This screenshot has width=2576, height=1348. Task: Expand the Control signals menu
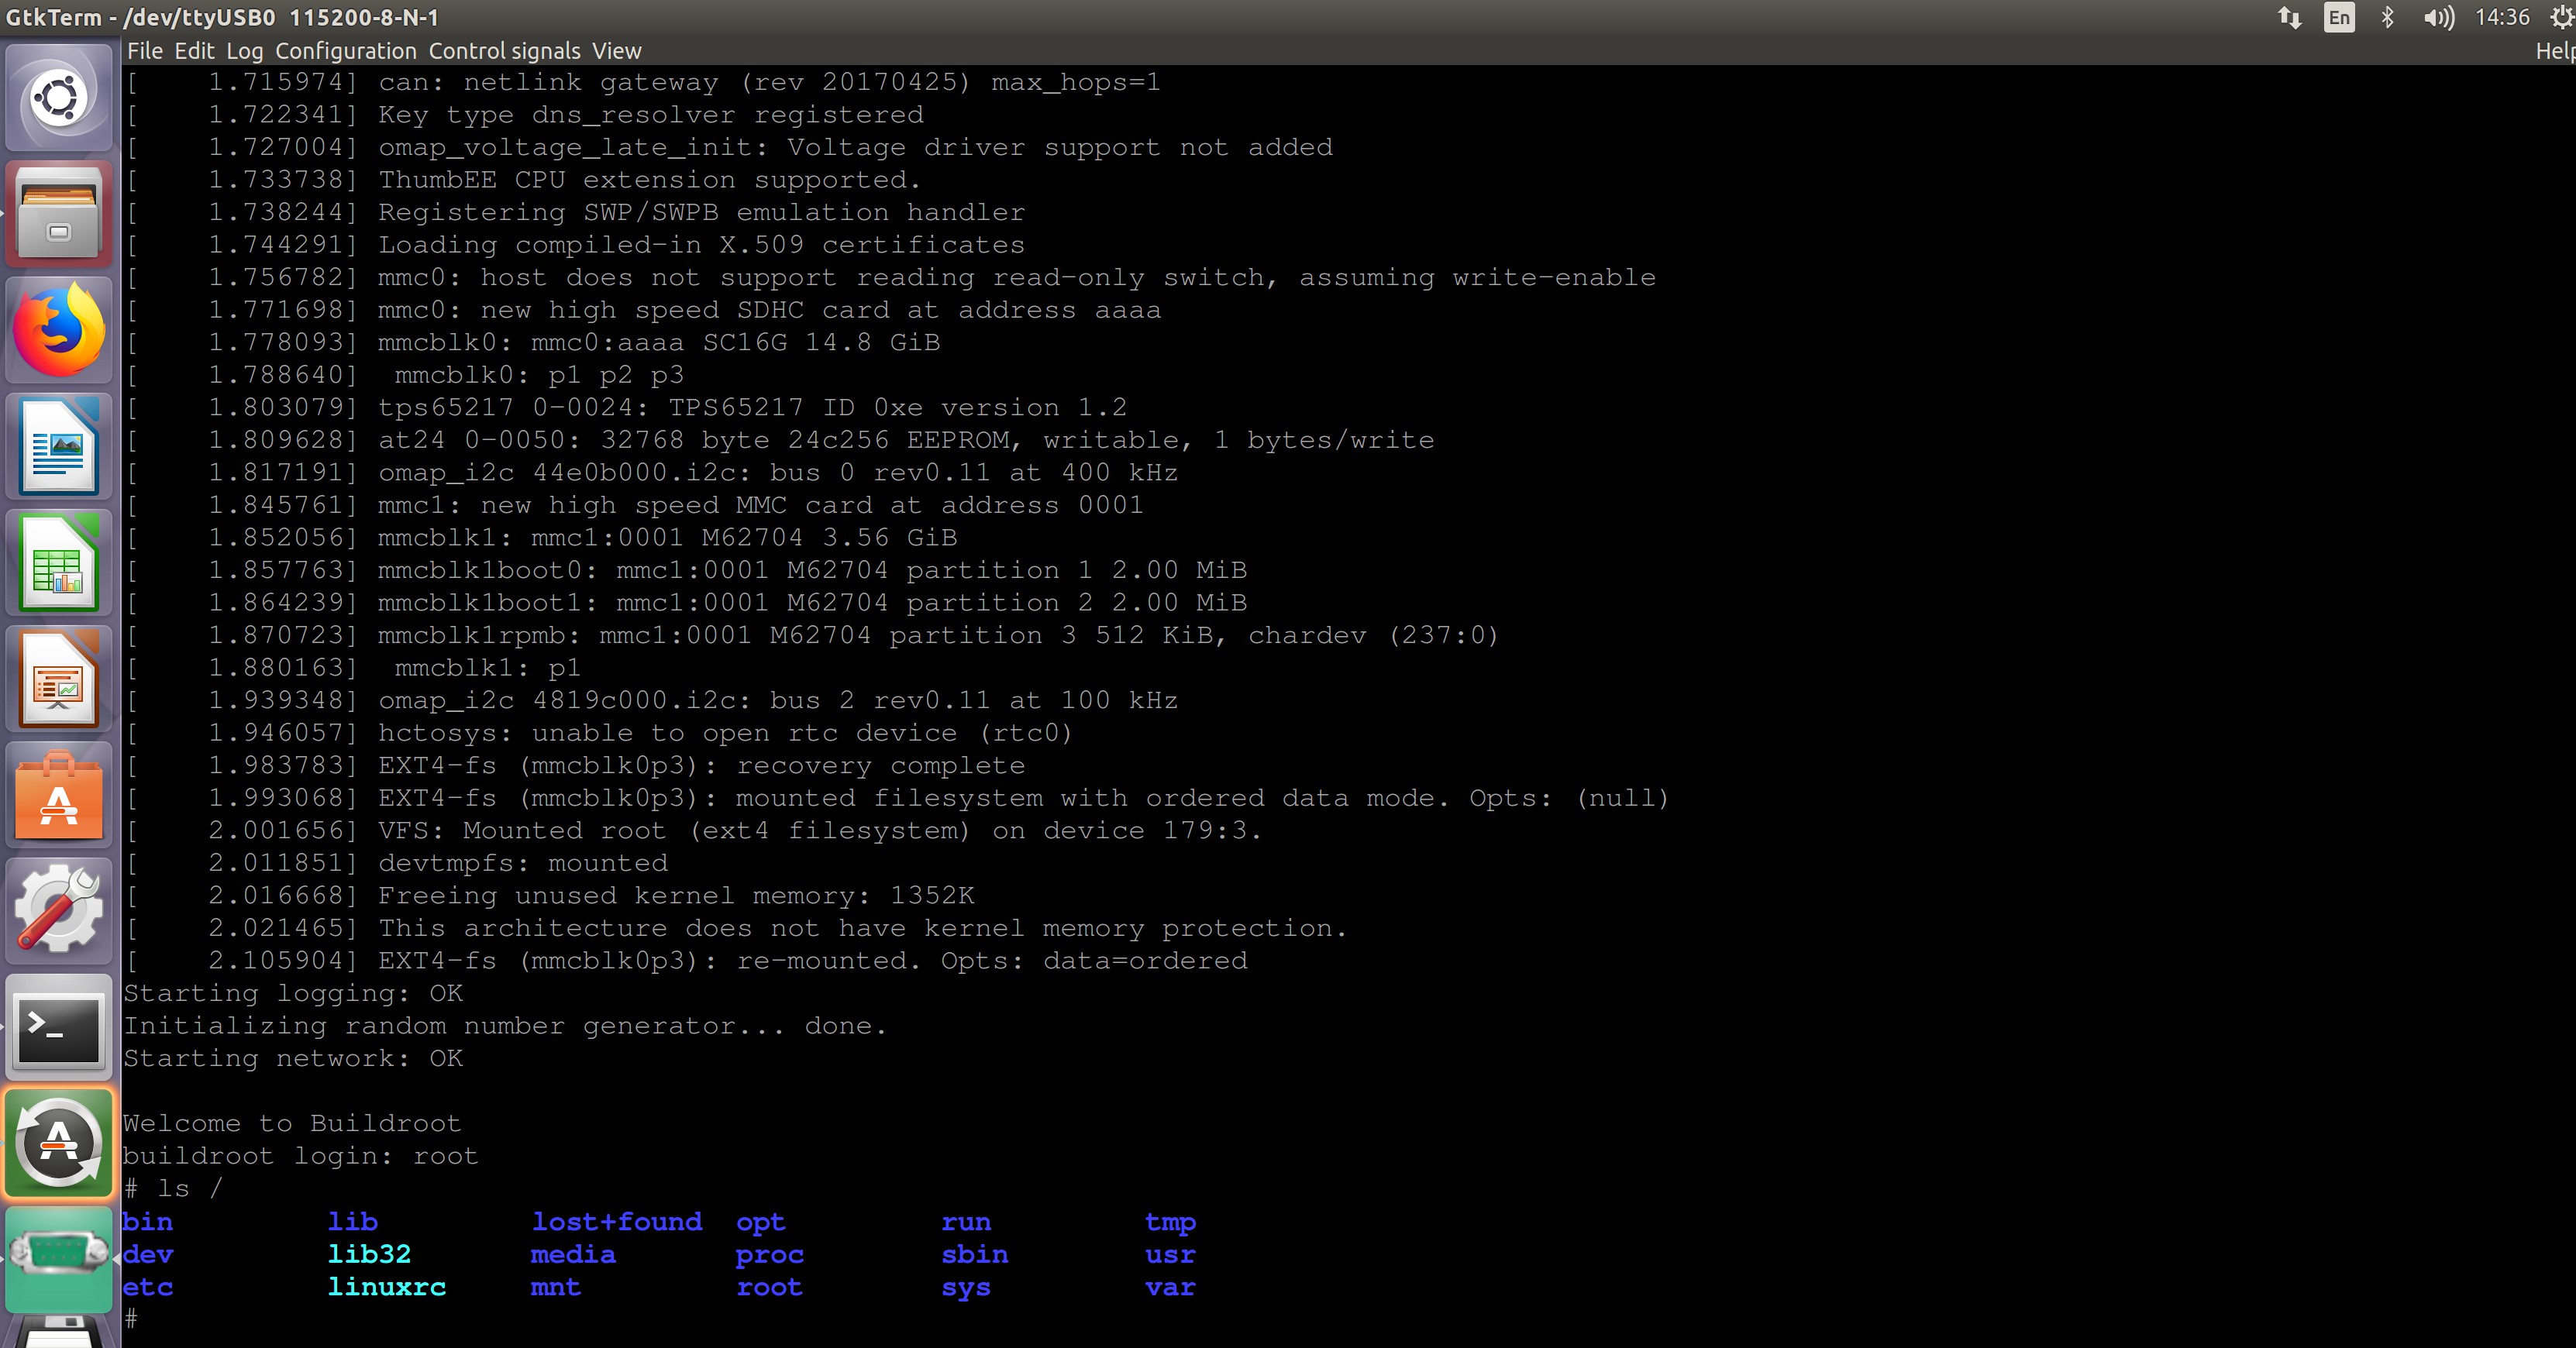[504, 50]
